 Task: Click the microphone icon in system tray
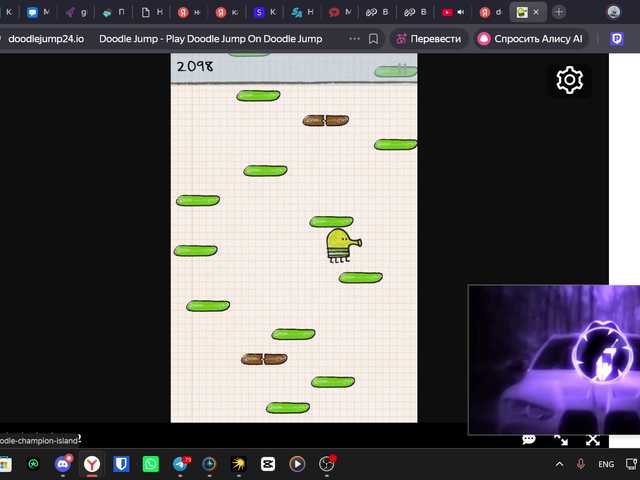point(581,464)
